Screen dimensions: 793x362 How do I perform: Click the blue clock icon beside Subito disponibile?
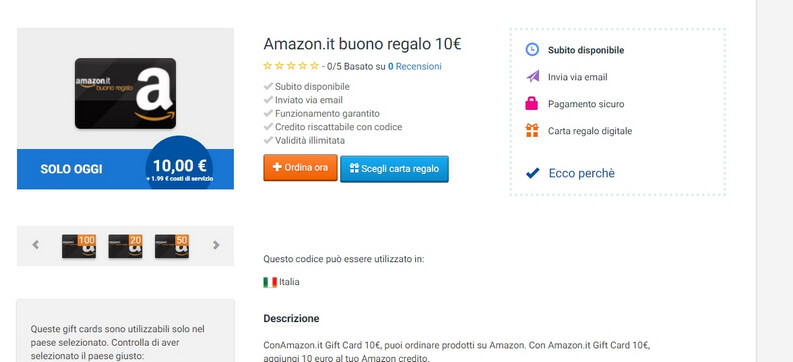pos(532,50)
